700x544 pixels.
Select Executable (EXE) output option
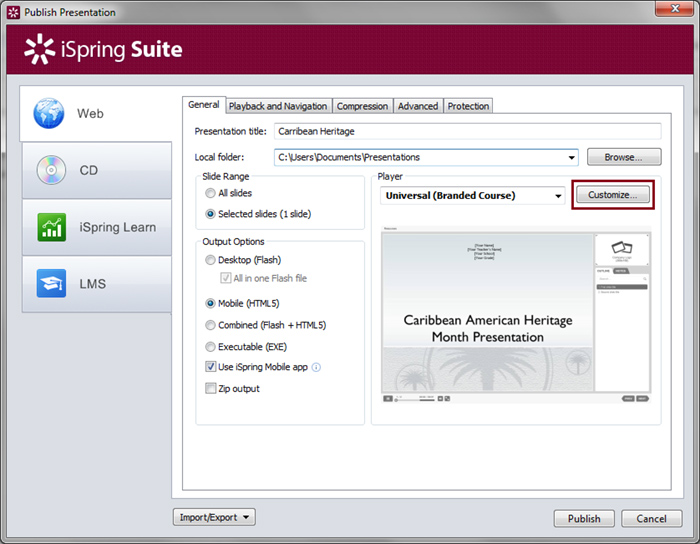tap(210, 347)
